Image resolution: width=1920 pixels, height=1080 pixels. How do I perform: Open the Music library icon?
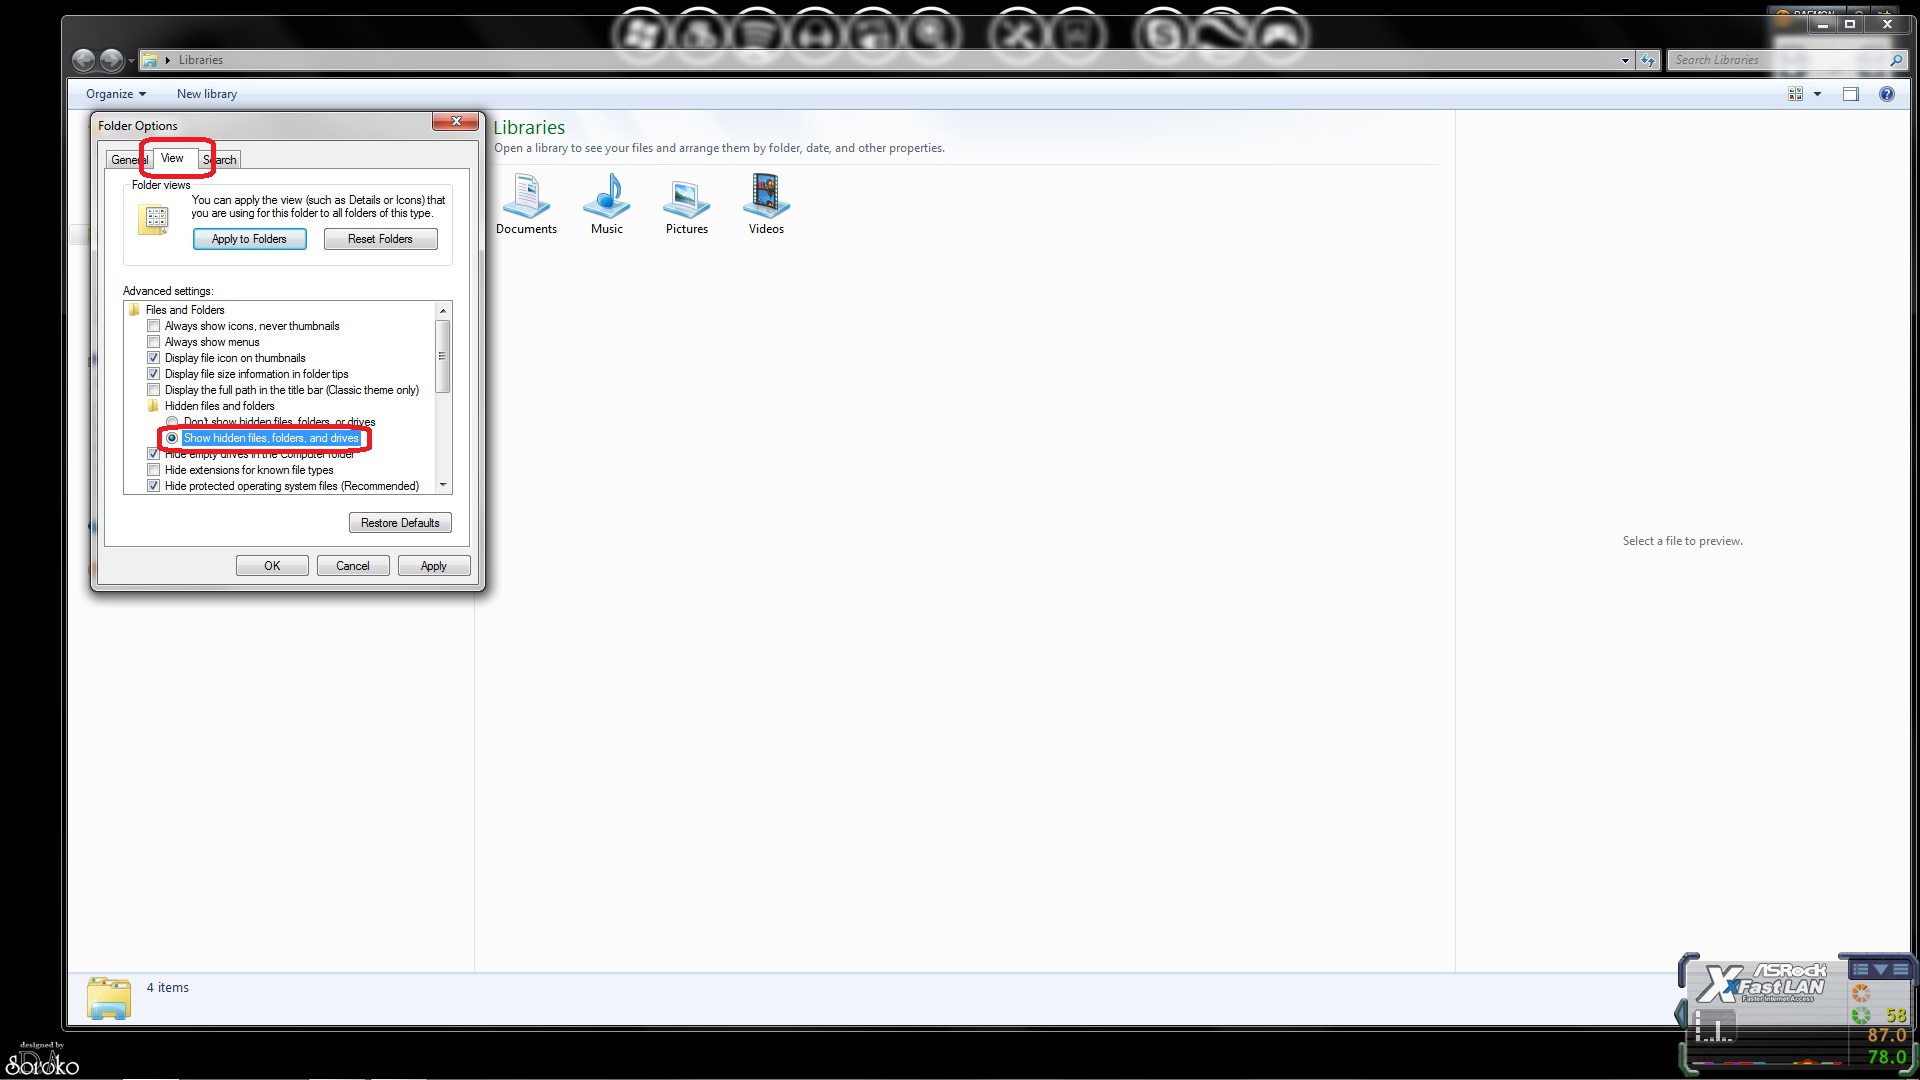pos(606,196)
